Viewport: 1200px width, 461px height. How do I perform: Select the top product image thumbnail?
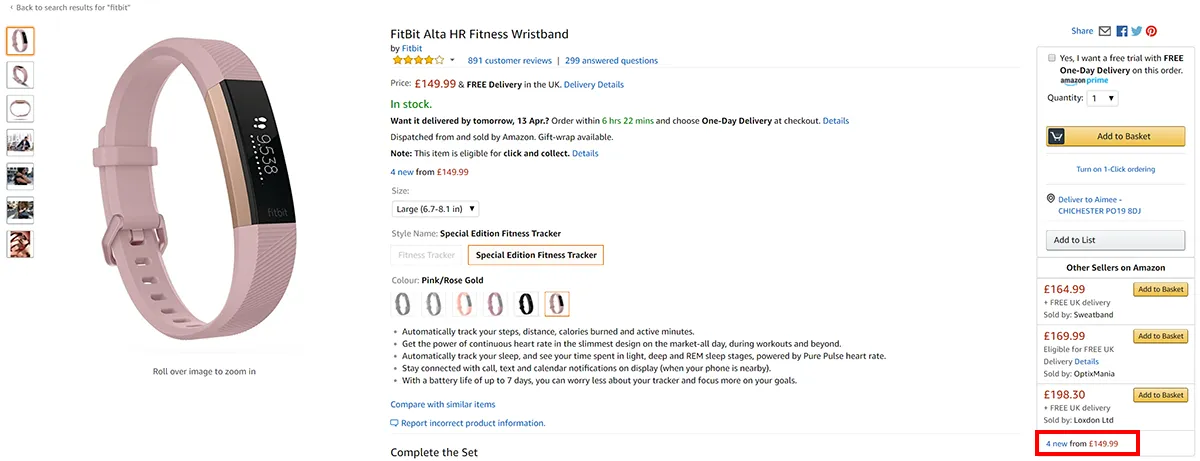(x=20, y=41)
